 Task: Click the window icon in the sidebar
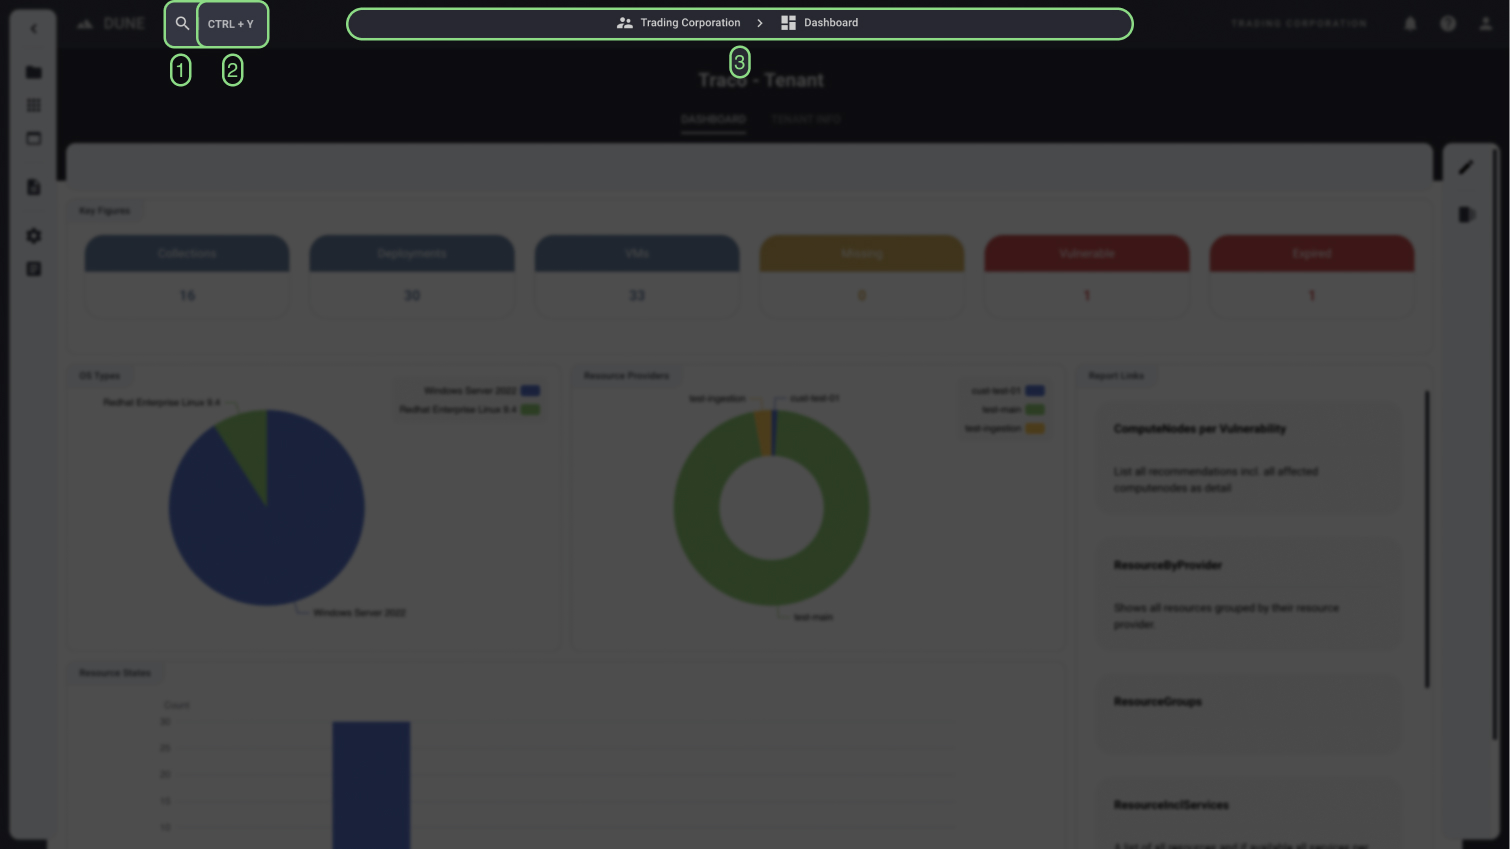pyautogui.click(x=33, y=138)
